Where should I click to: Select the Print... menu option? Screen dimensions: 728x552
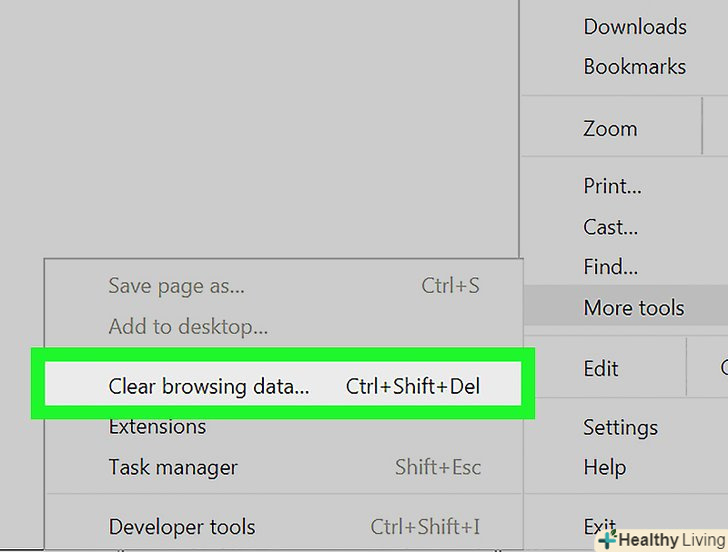click(x=612, y=186)
